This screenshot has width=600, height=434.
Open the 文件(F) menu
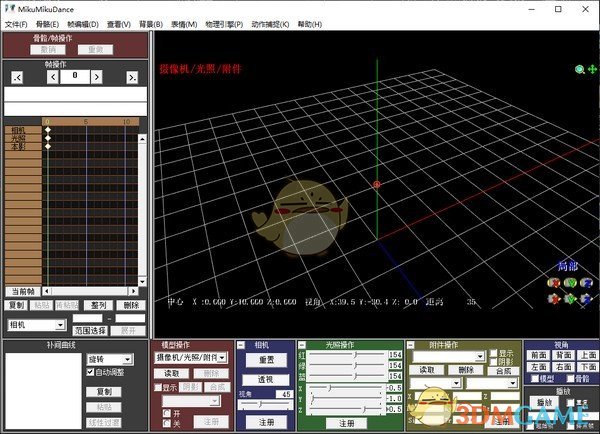pos(16,23)
